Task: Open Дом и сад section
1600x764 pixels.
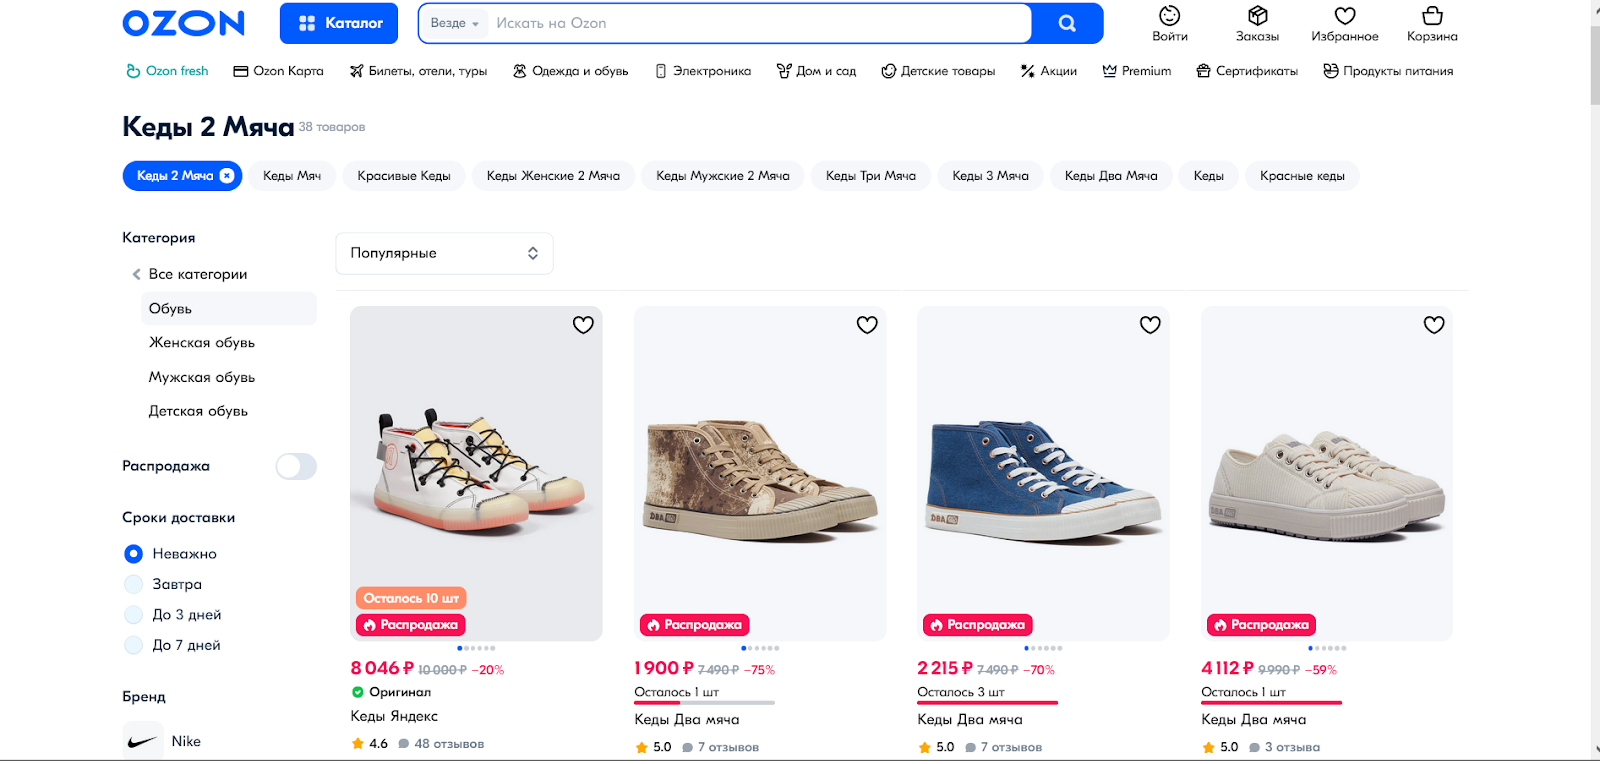Action: point(816,71)
